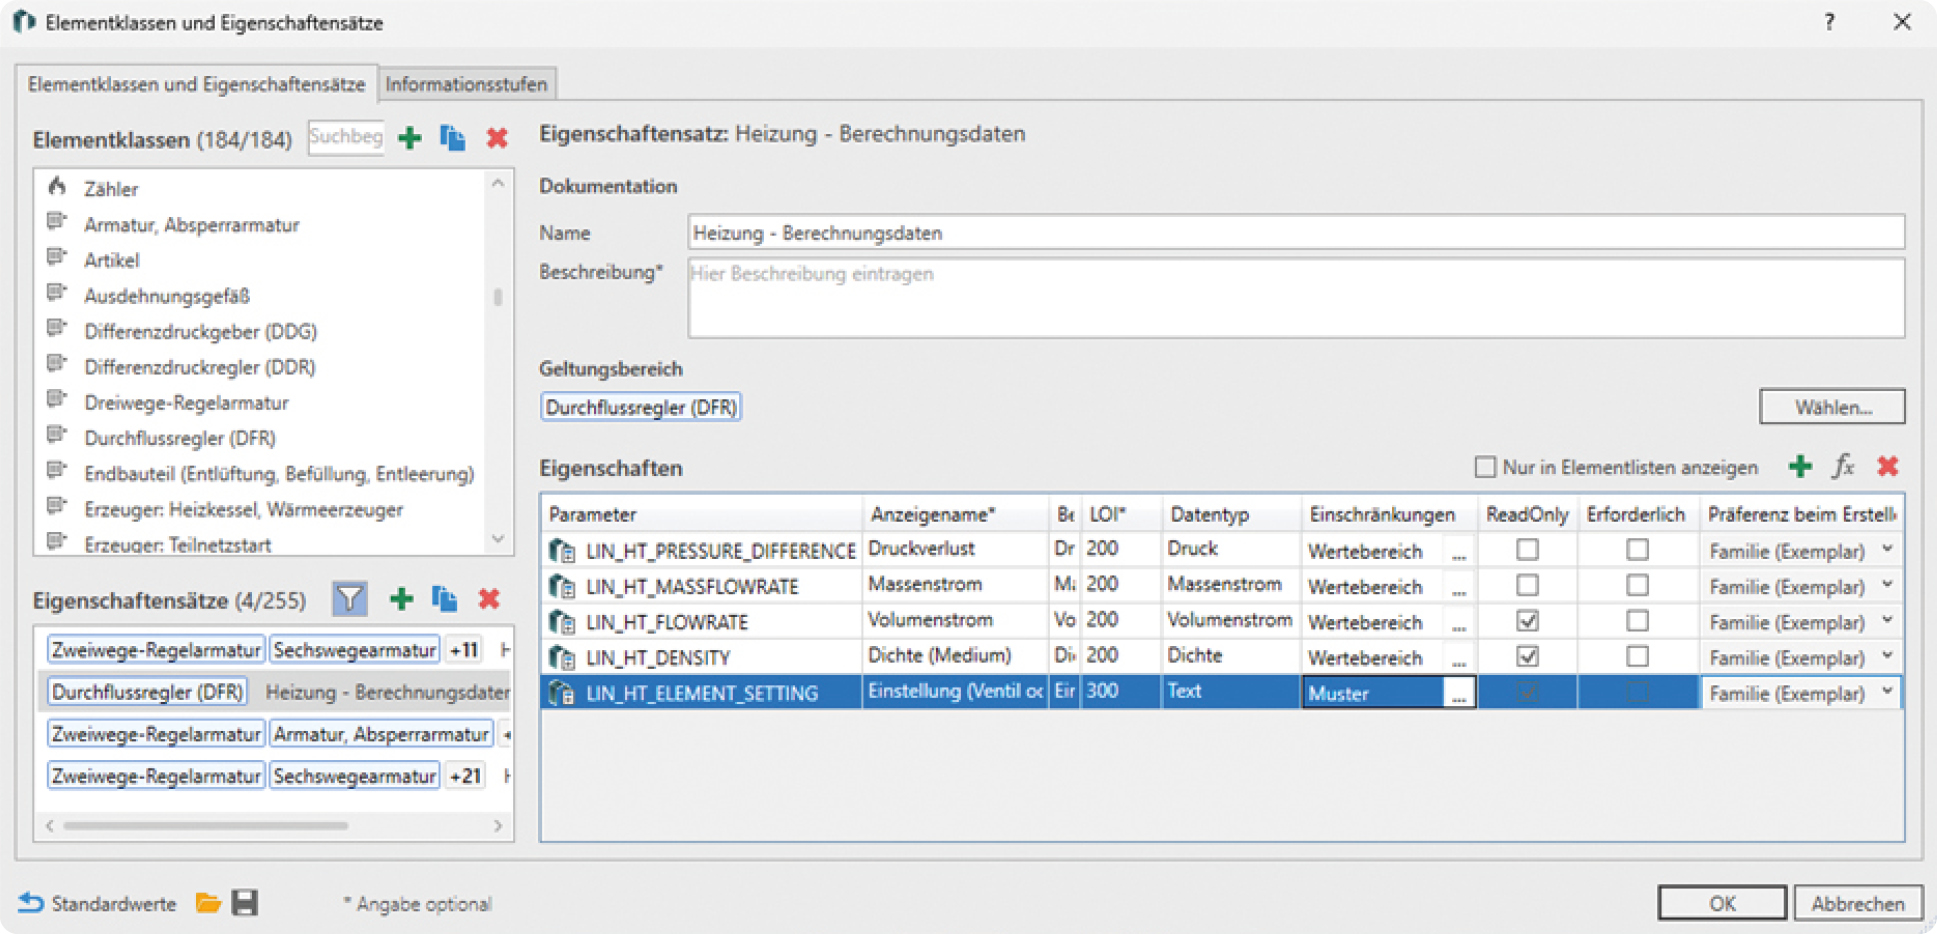Save settings using the floppy disk icon
This screenshot has height=934, width=1937.
(x=245, y=903)
